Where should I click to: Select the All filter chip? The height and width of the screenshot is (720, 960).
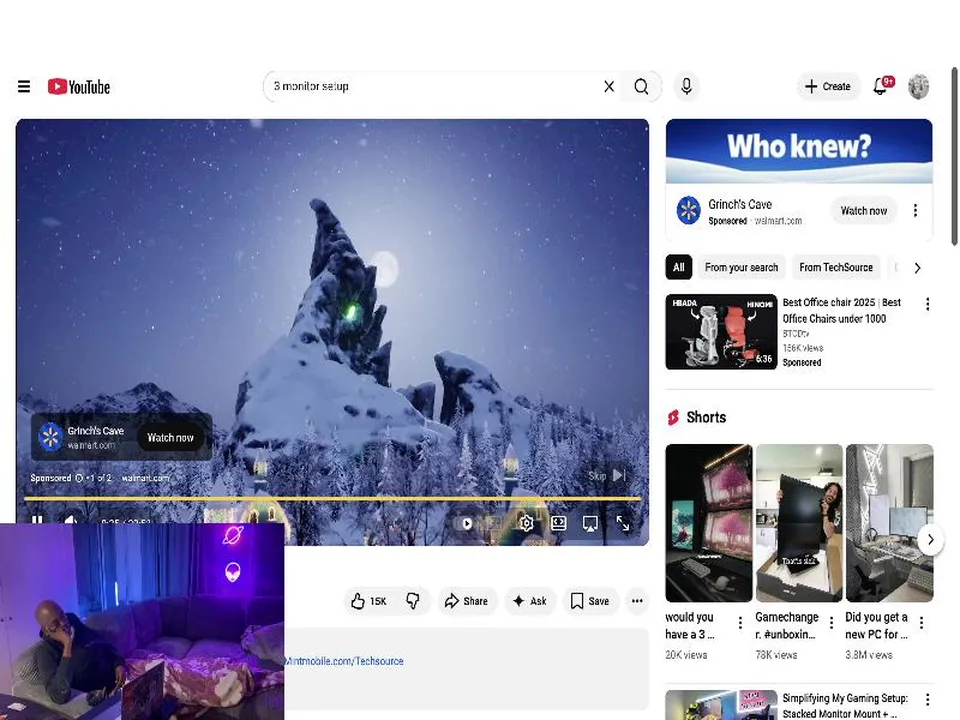[x=678, y=268]
